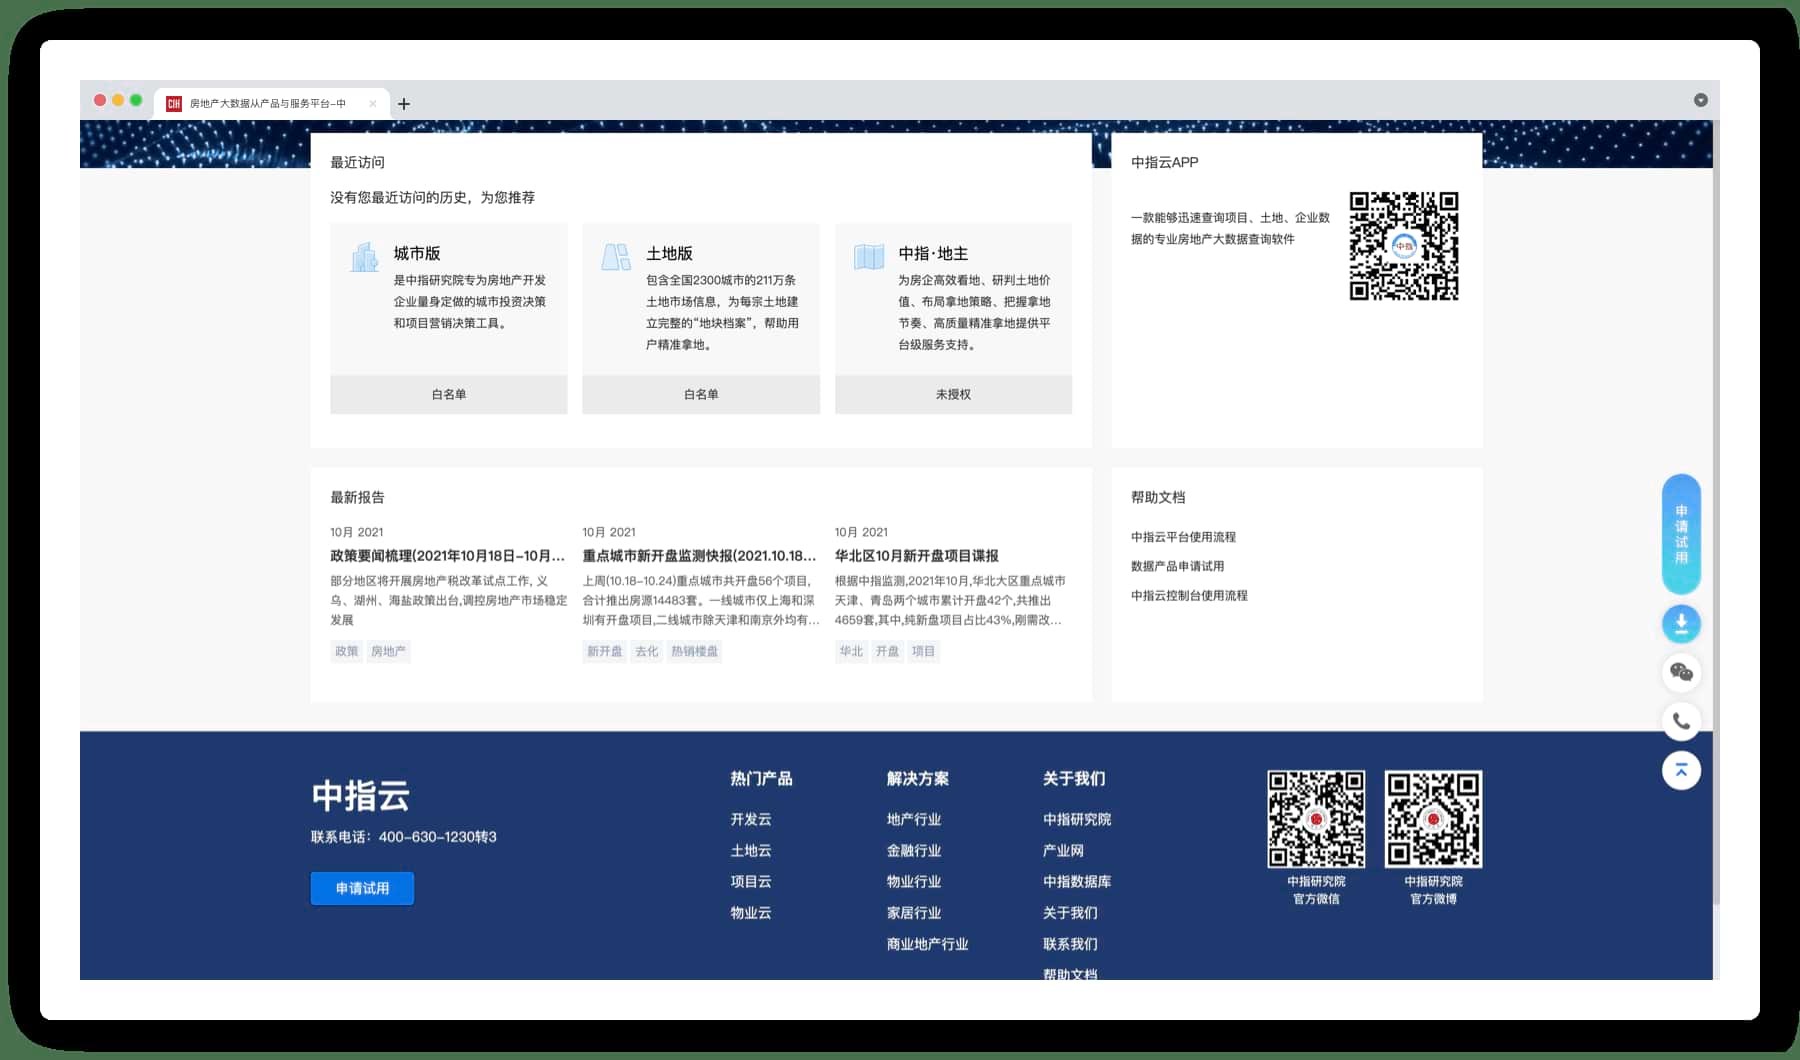The image size is (1800, 1060).
Task: Open report 政策要闻梳理
Action: [448, 556]
